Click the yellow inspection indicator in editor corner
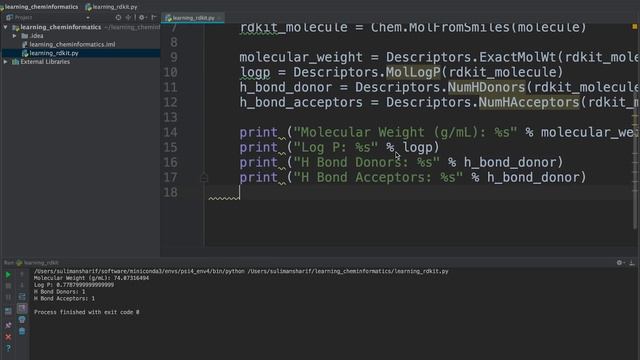640x360 pixels. [635, 27]
